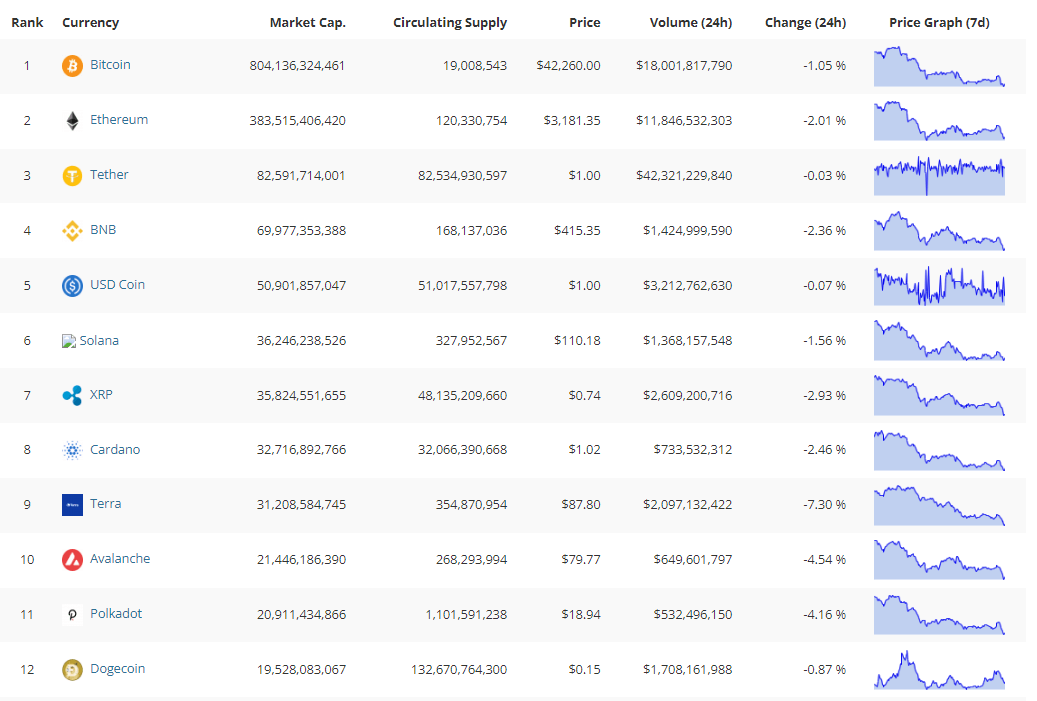Image resolution: width=1037 pixels, height=701 pixels.
Task: View Solana 7-day price graph
Action: click(x=939, y=341)
